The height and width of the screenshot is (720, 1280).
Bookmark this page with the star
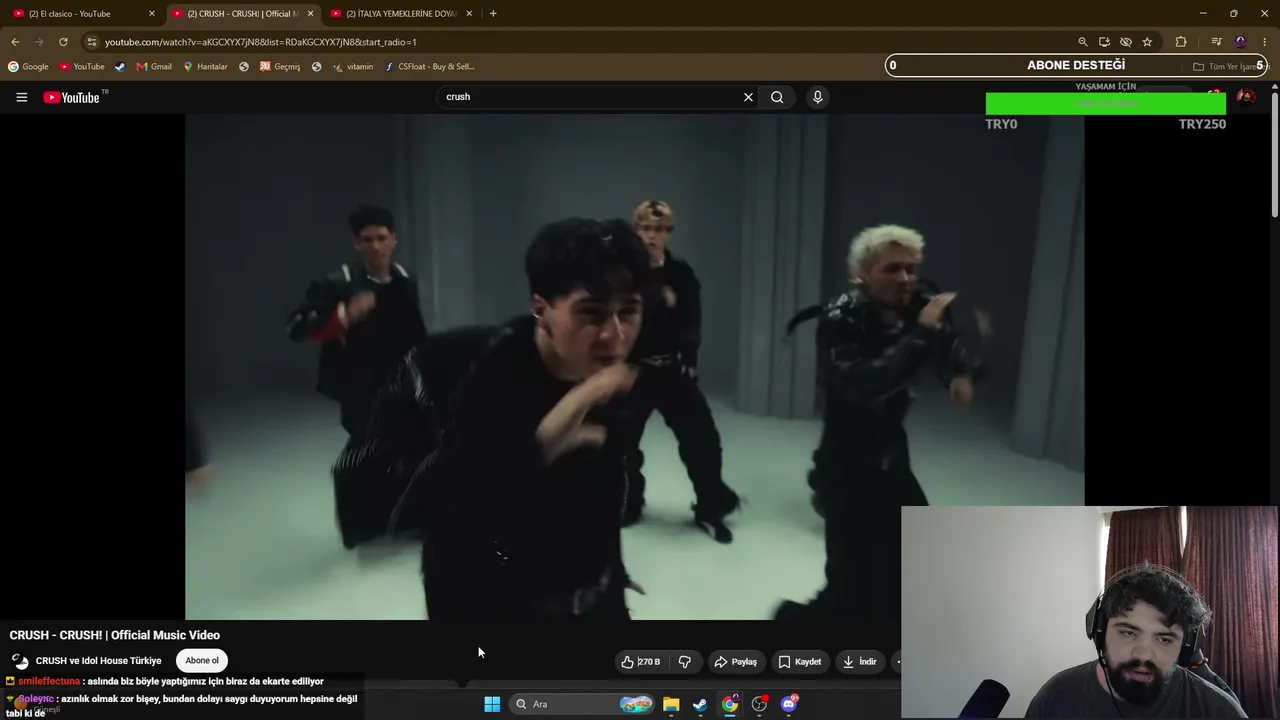click(x=1147, y=42)
